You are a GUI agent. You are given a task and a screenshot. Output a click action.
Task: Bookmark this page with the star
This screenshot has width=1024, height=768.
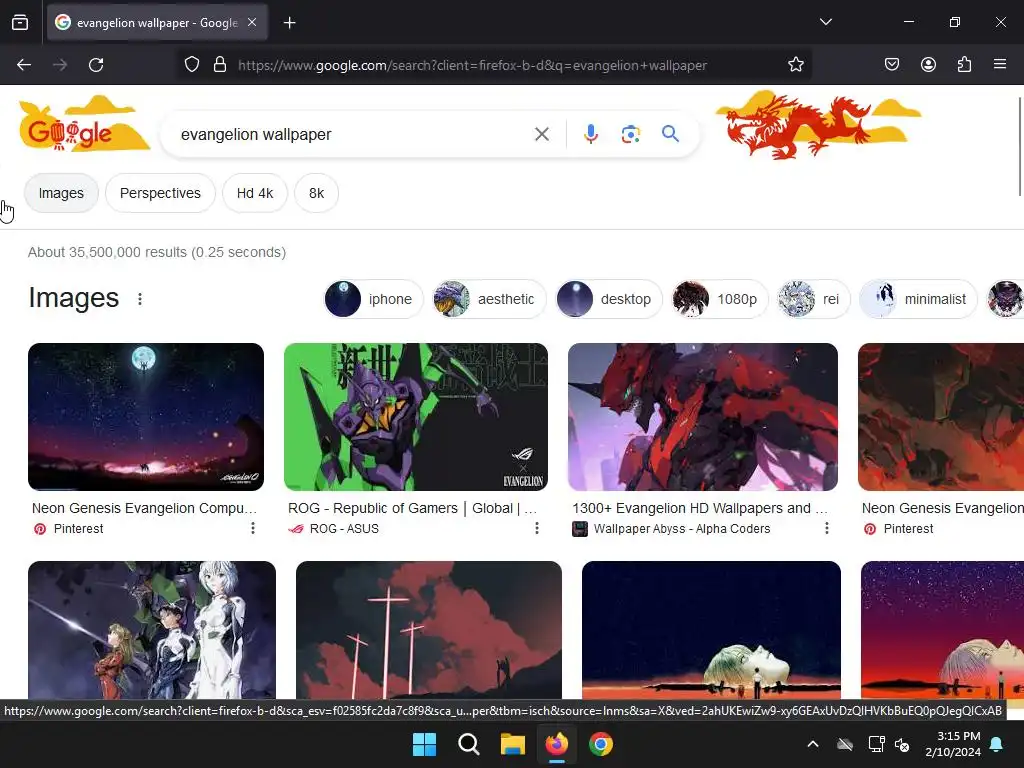[x=795, y=65]
